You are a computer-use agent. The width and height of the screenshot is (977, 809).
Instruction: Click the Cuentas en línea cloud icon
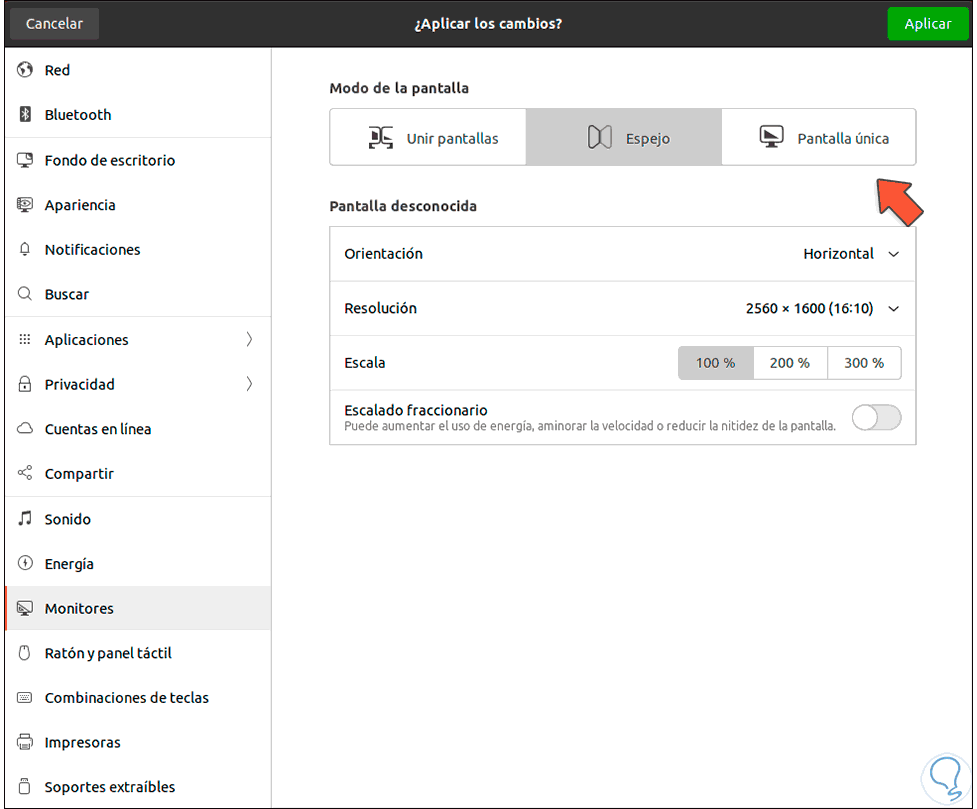25,428
